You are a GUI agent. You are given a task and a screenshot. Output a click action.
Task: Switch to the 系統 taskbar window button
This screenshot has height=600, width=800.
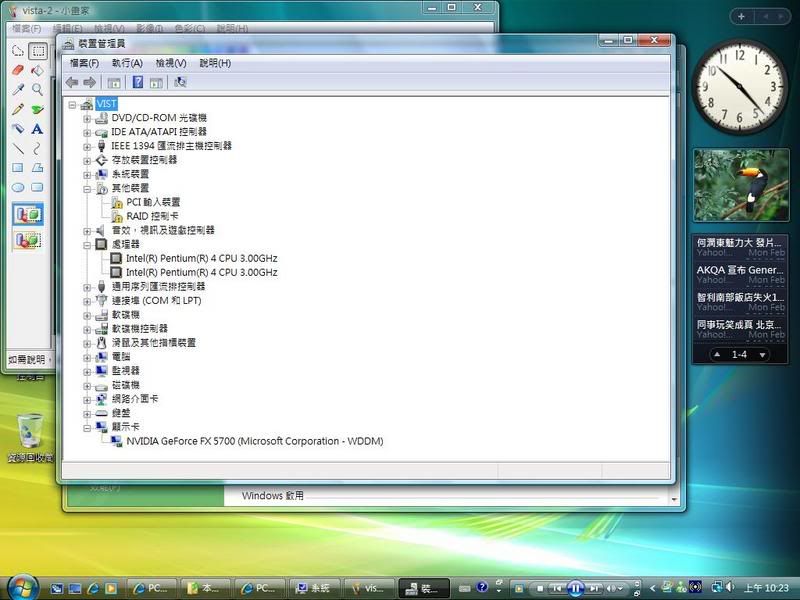point(314,588)
